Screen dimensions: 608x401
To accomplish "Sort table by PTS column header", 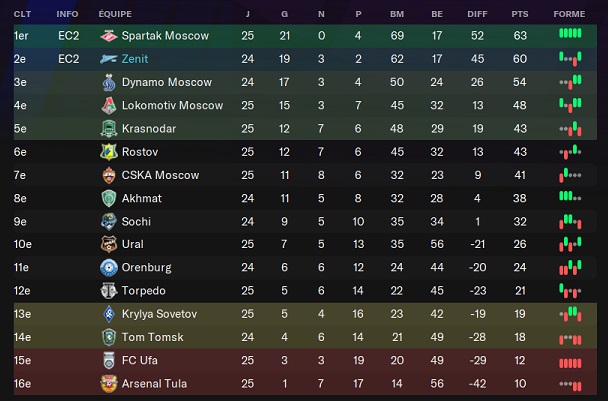I will coord(519,15).
